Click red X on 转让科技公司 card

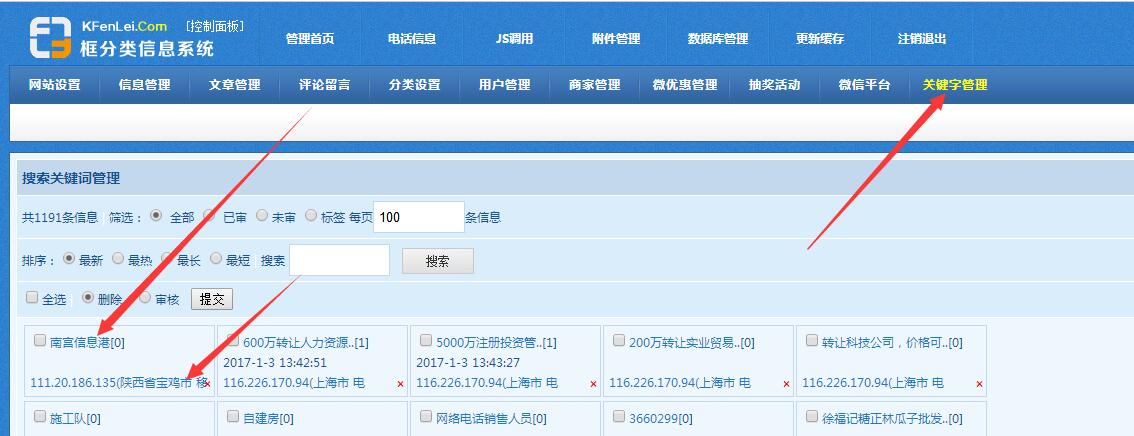coord(979,384)
